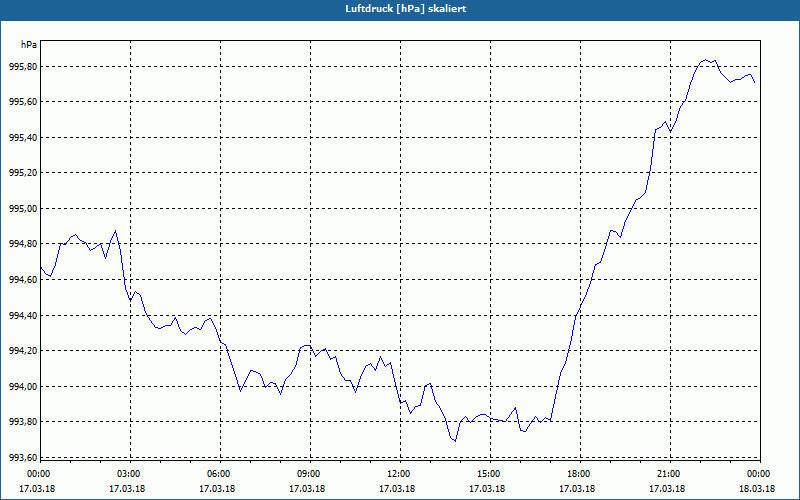Screen dimensions: 800x500
Task: Click the 00:00 time label above 17.03.18
Action: [37, 474]
